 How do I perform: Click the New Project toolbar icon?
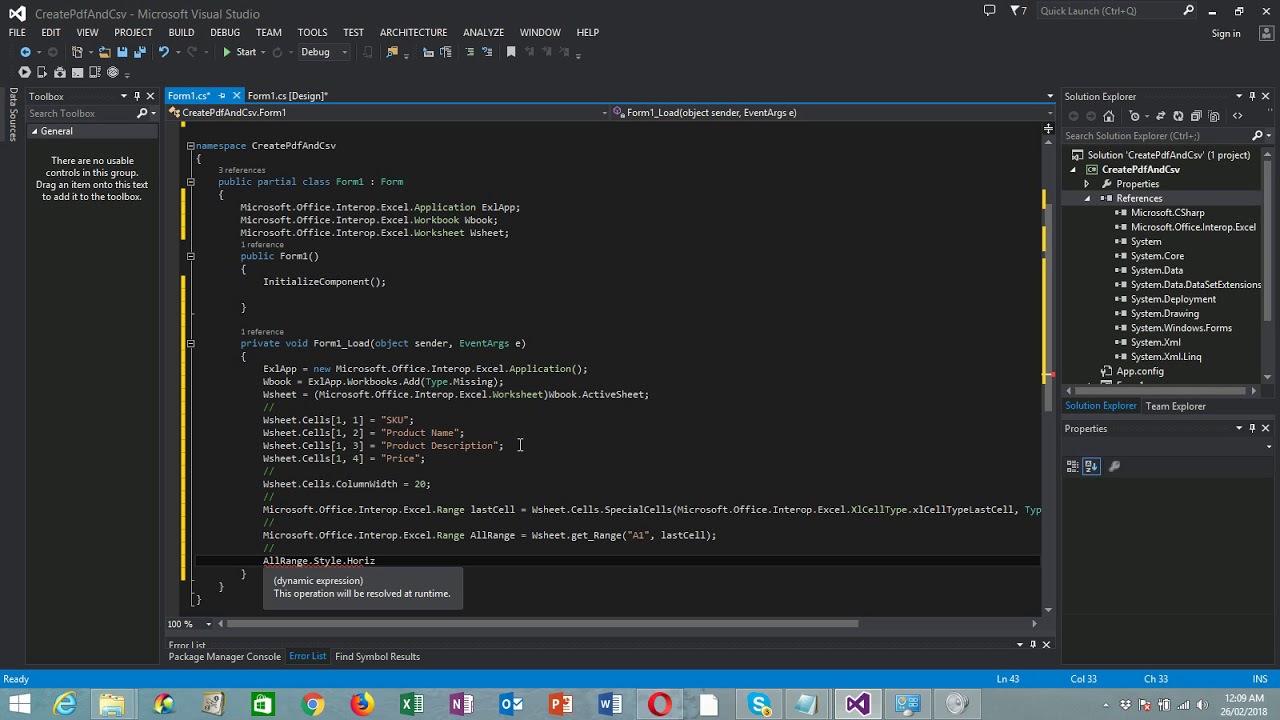[x=77, y=52]
